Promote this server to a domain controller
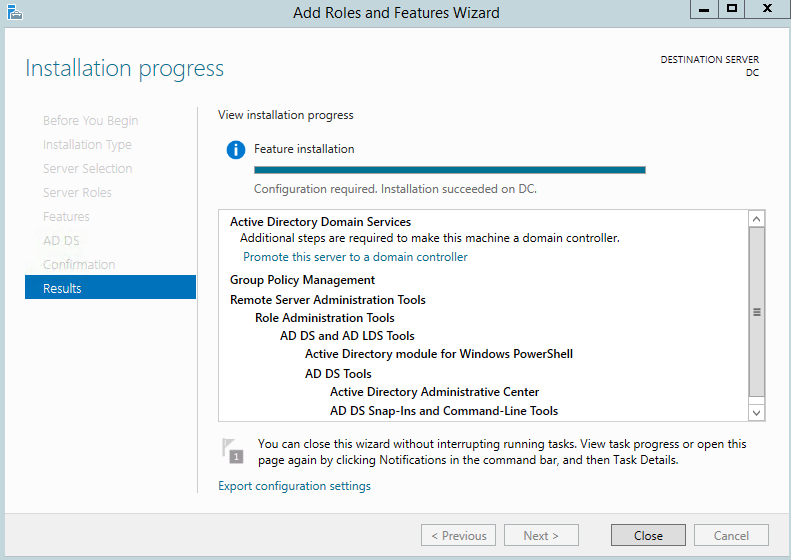The image size is (791, 560). (x=355, y=257)
